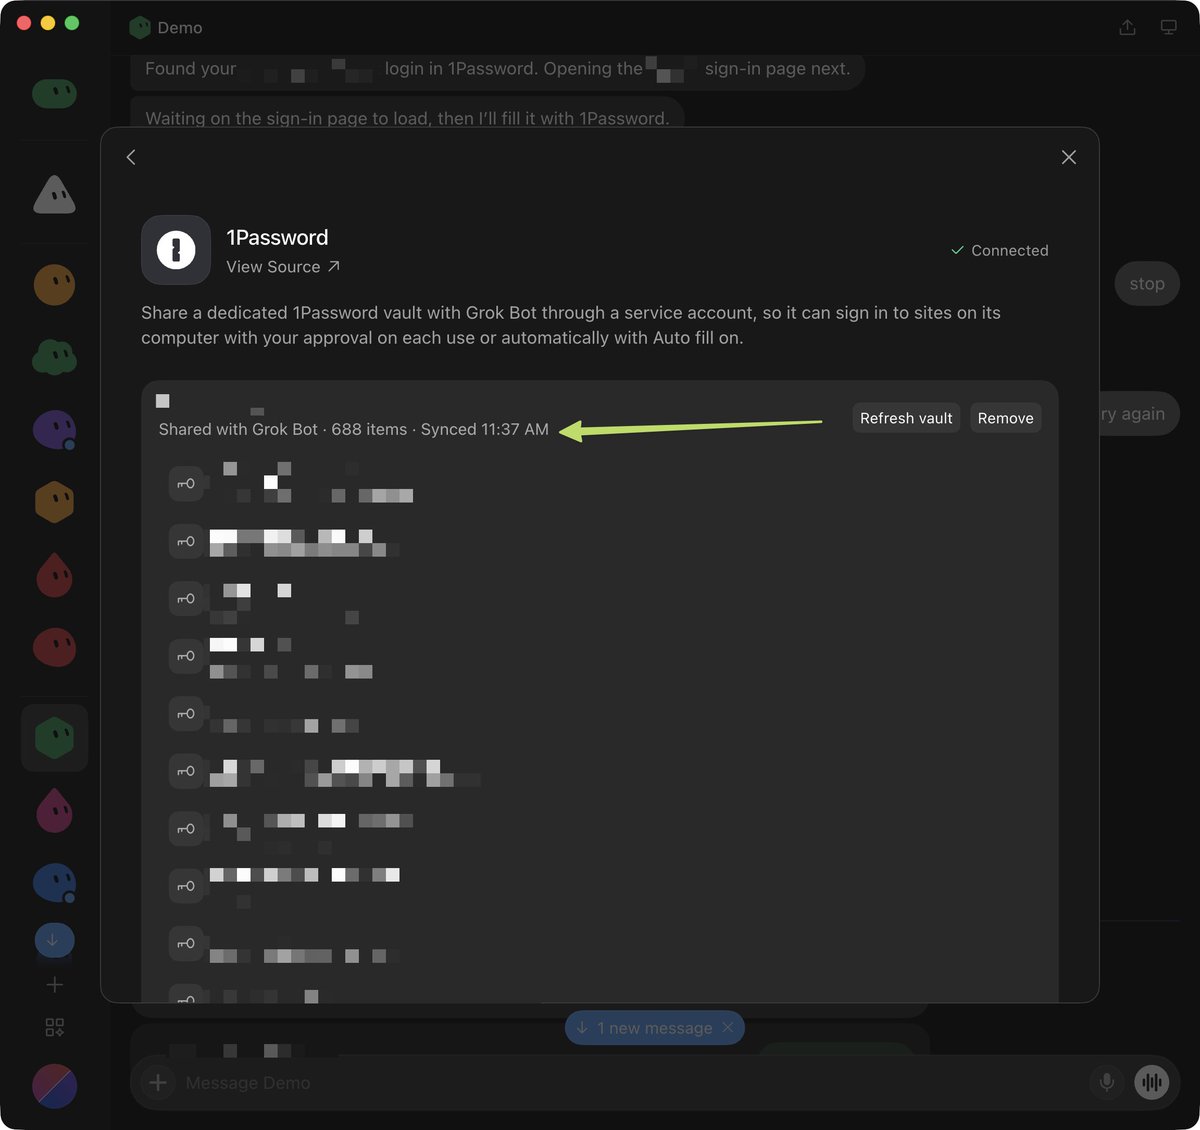Start voice mode with the waveform button
1200x1130 pixels.
(x=1152, y=1082)
